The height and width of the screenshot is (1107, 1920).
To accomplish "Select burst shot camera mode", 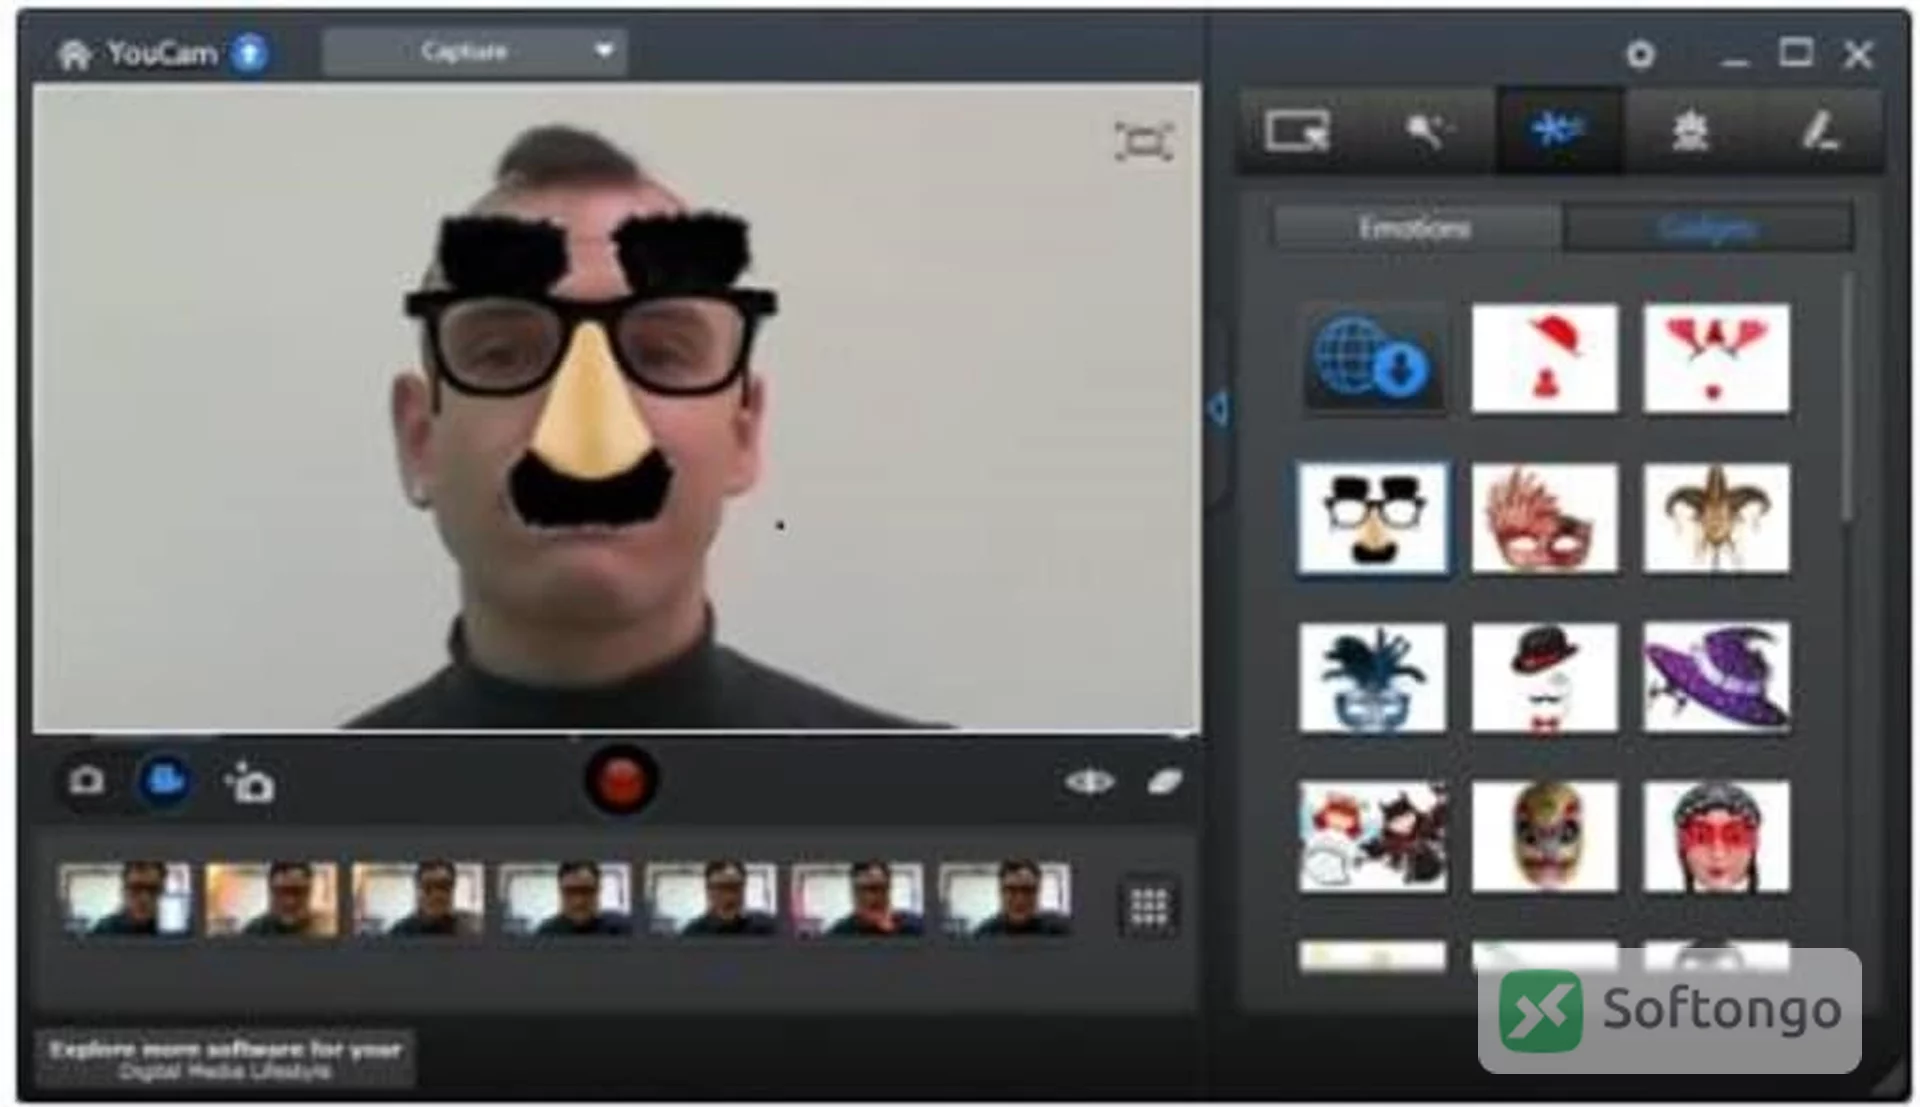I will coord(249,782).
